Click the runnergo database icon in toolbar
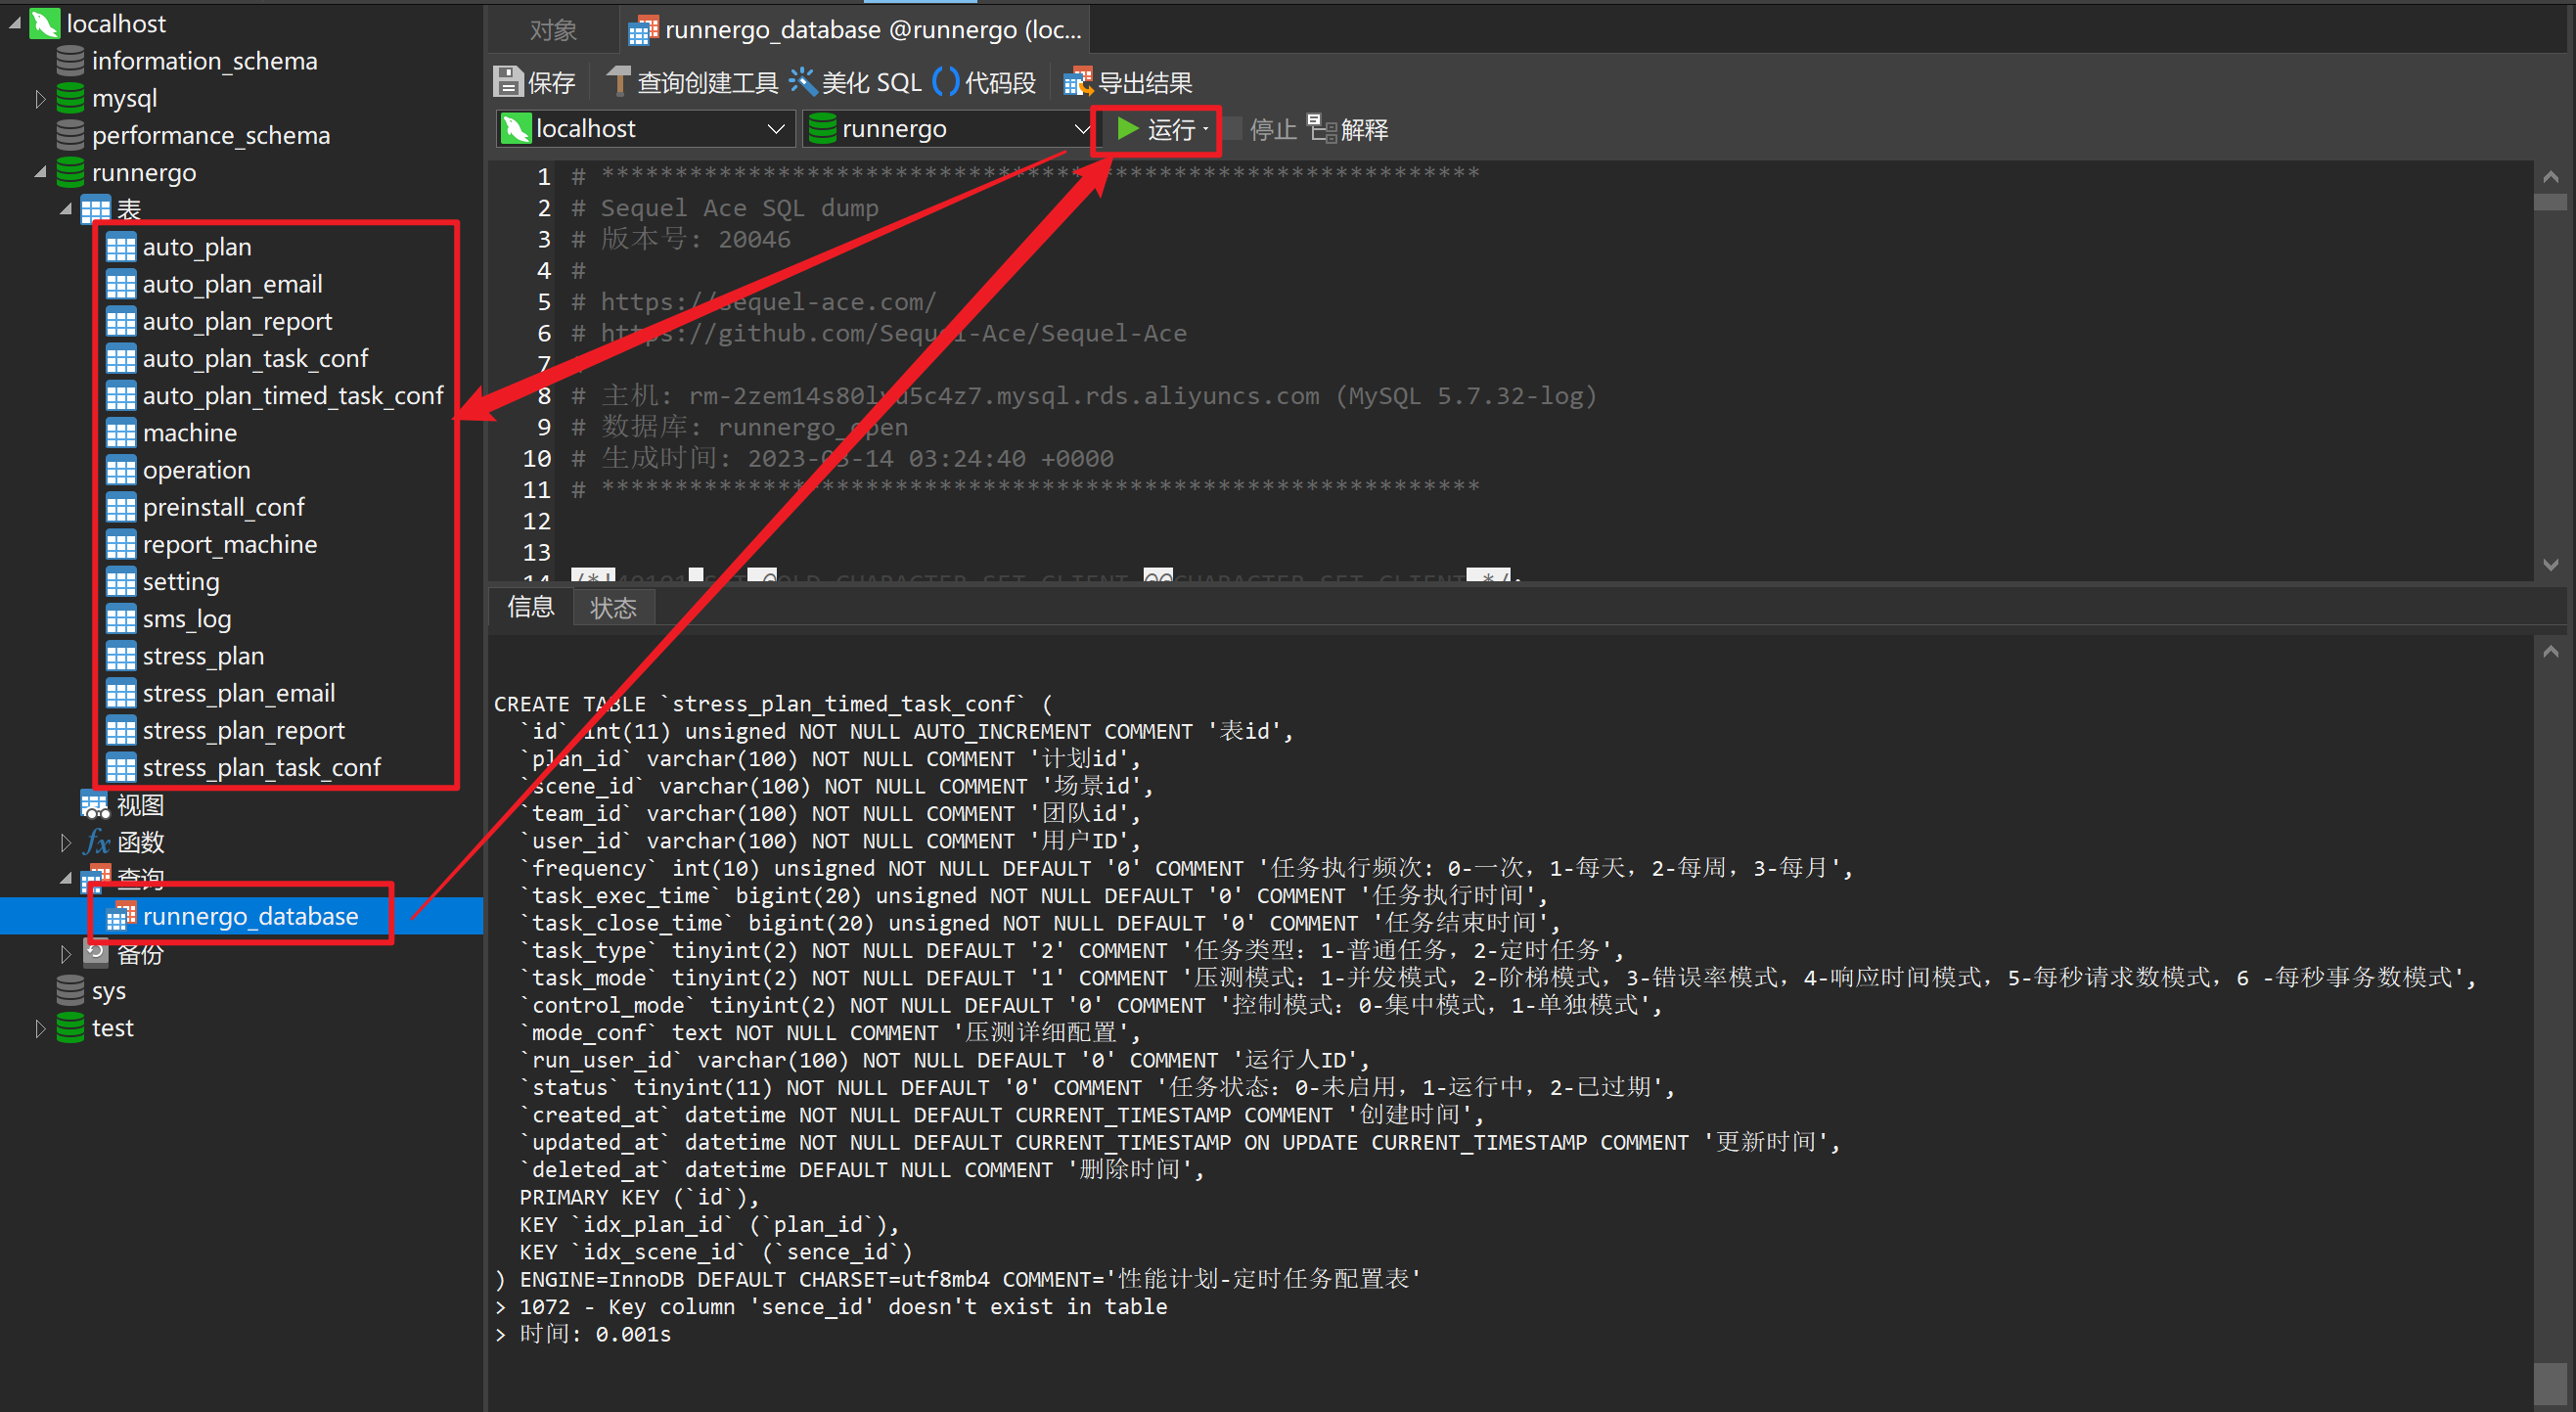 click(823, 128)
